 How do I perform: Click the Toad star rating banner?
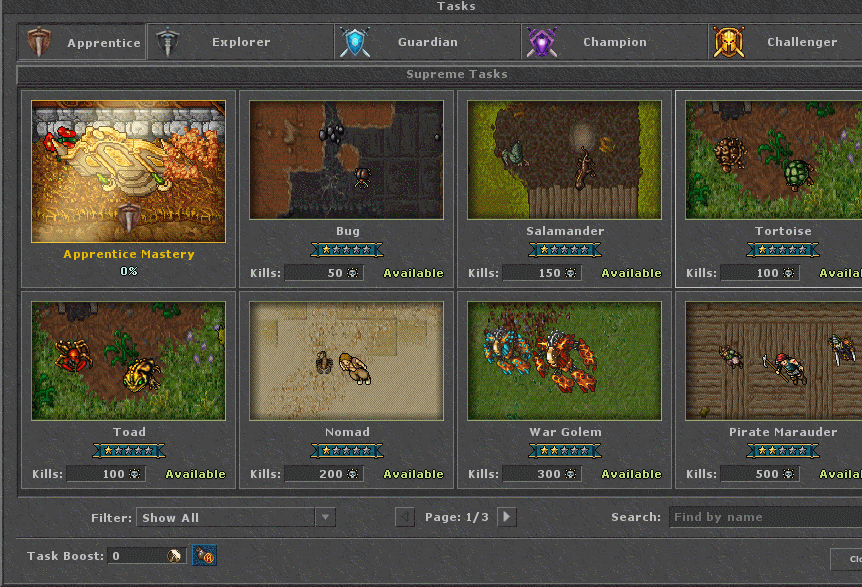click(129, 451)
